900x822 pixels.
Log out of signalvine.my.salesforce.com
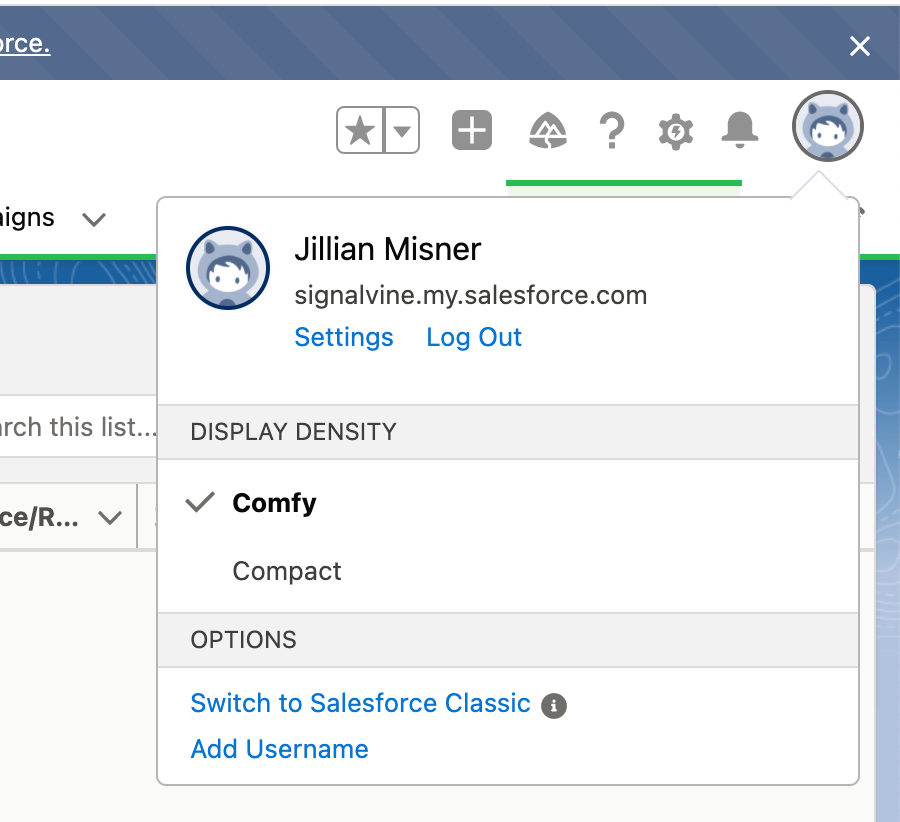tap(473, 337)
